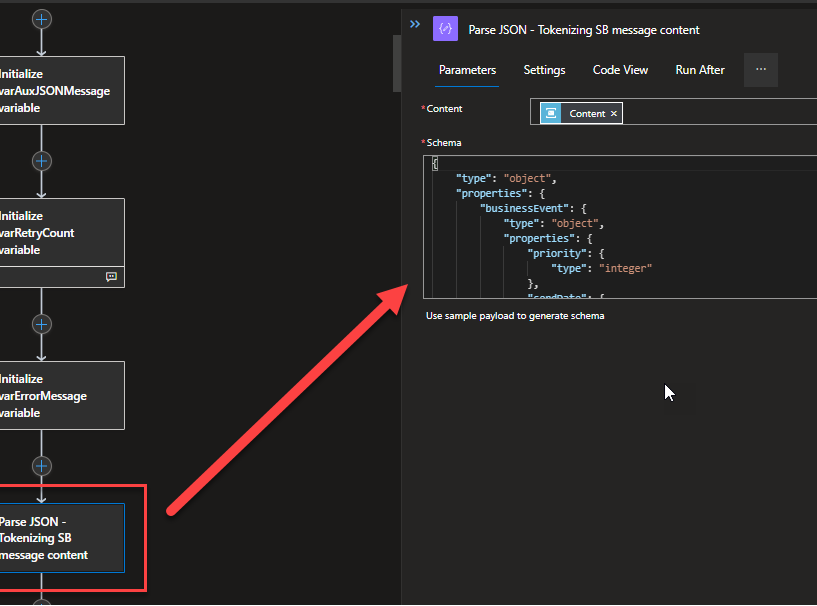Click into the Schema editor box

(620, 227)
